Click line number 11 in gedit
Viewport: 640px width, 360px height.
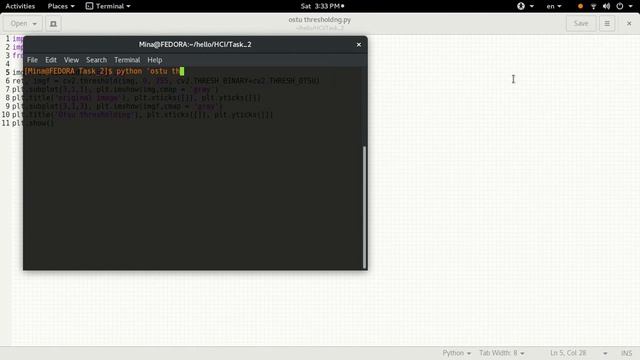pyautogui.click(x=6, y=123)
